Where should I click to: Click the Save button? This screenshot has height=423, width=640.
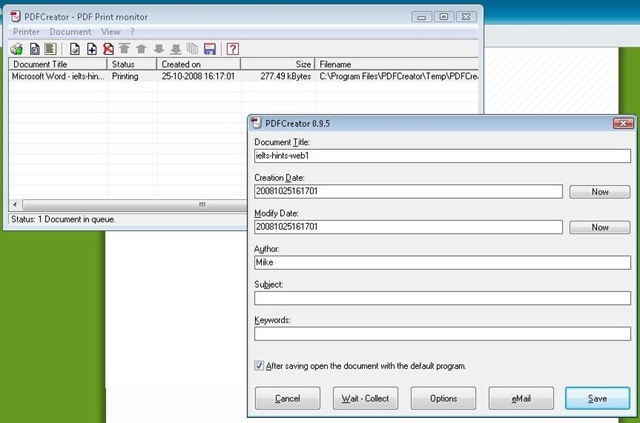(598, 399)
